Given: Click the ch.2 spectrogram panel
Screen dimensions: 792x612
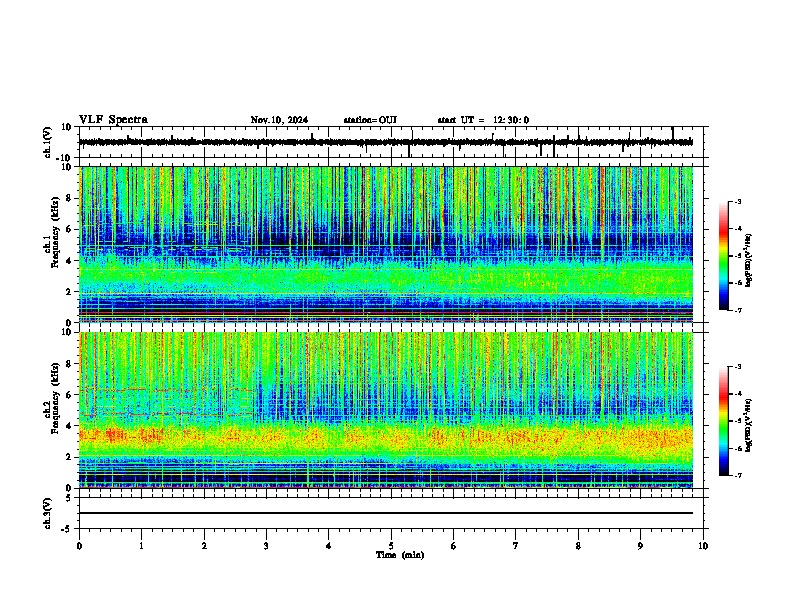Looking at the screenshot, I should [x=386, y=410].
